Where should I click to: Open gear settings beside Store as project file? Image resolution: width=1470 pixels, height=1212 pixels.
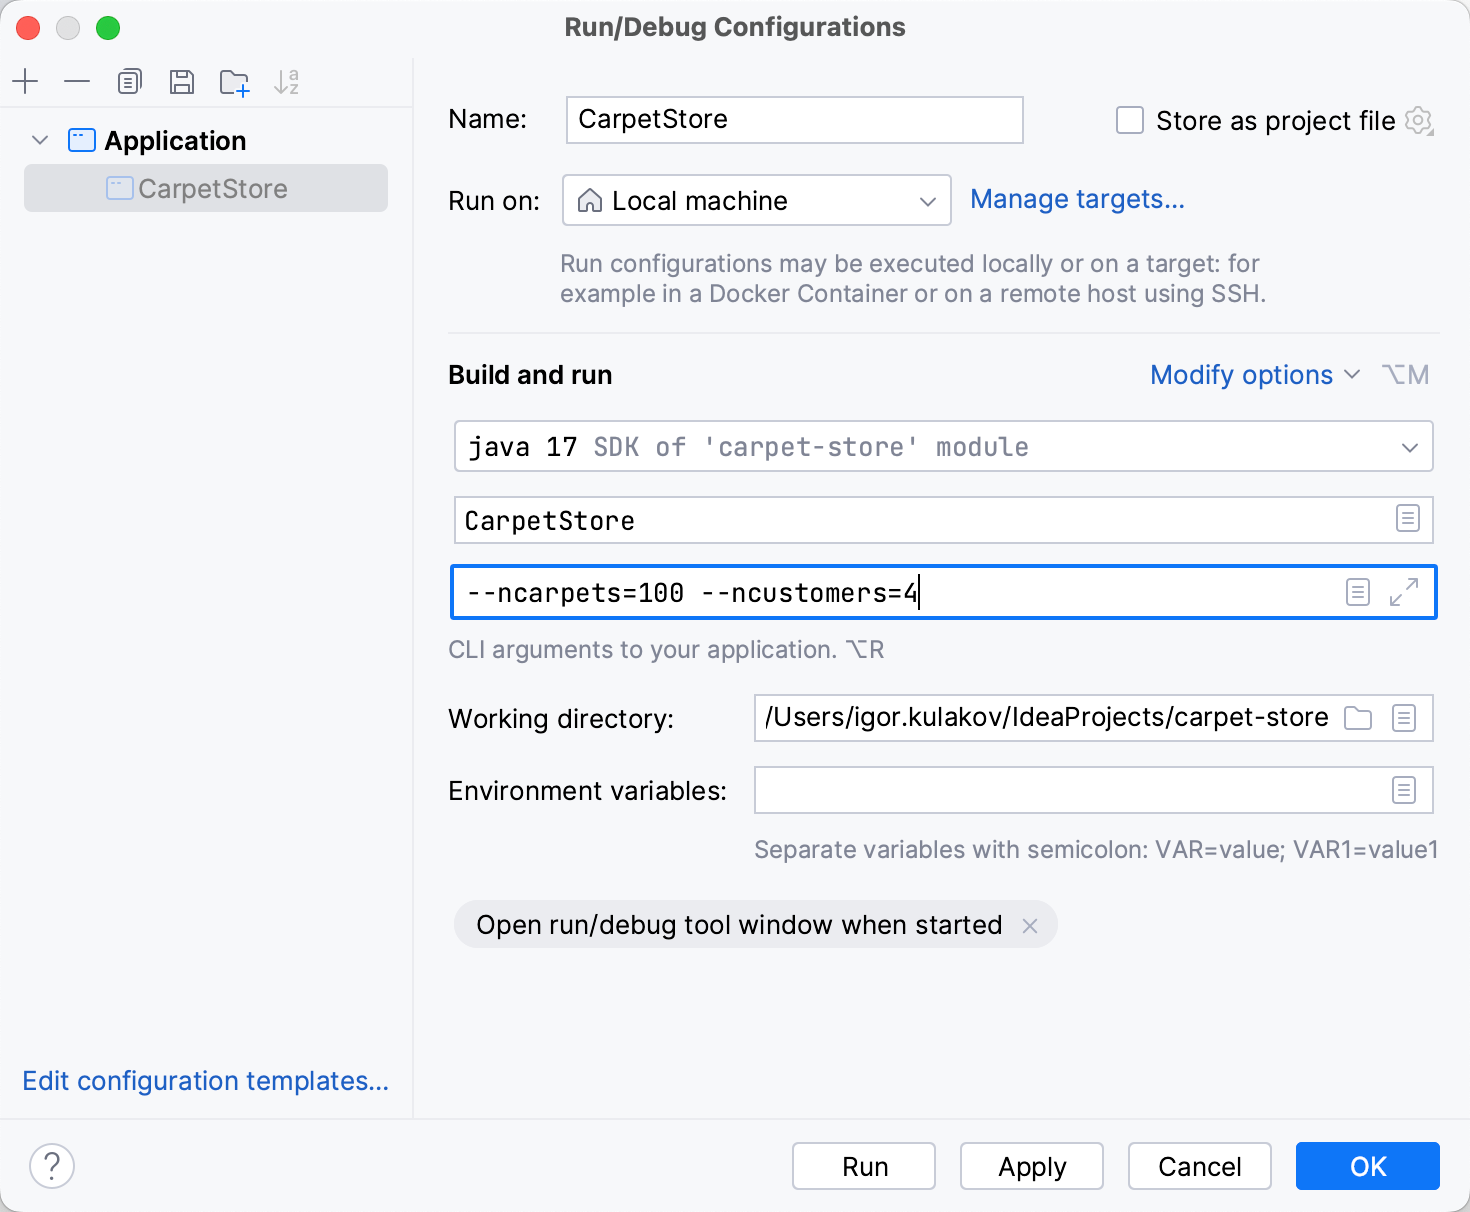pos(1419,121)
